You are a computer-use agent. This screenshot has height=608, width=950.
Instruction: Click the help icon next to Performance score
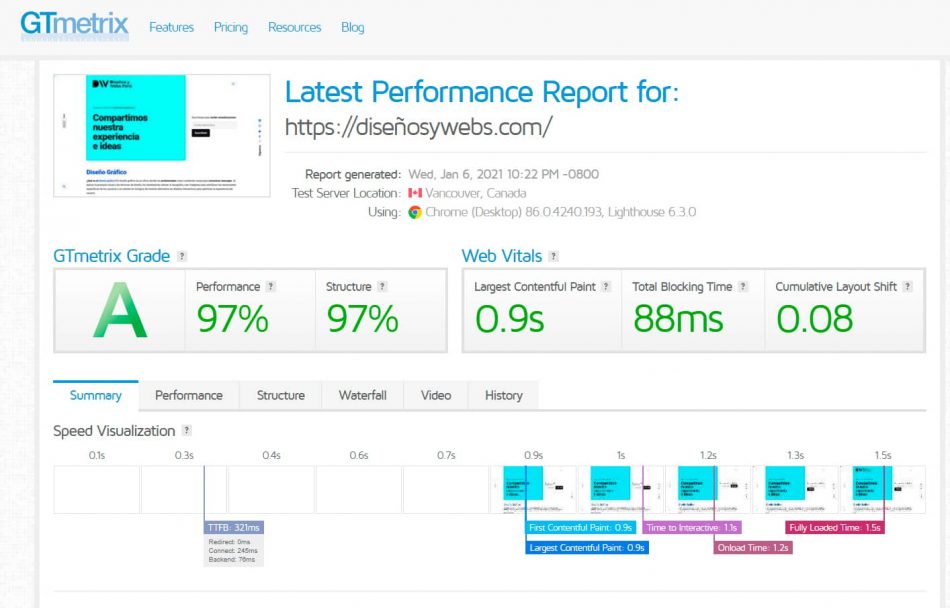click(271, 286)
